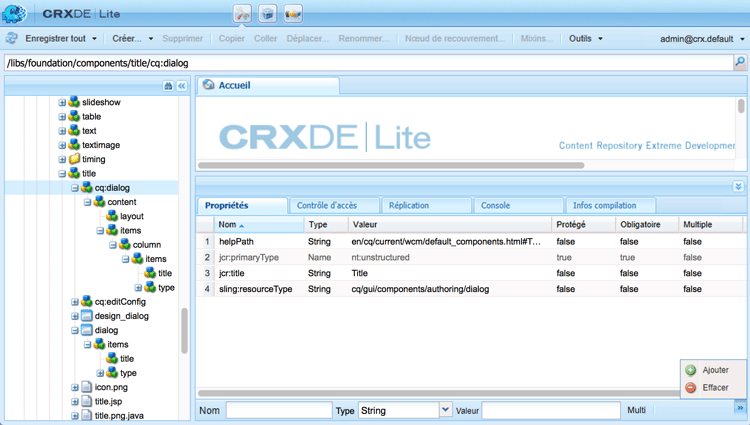The image size is (750, 425).
Task: Click the layout node icon in the tree
Action: (112, 216)
